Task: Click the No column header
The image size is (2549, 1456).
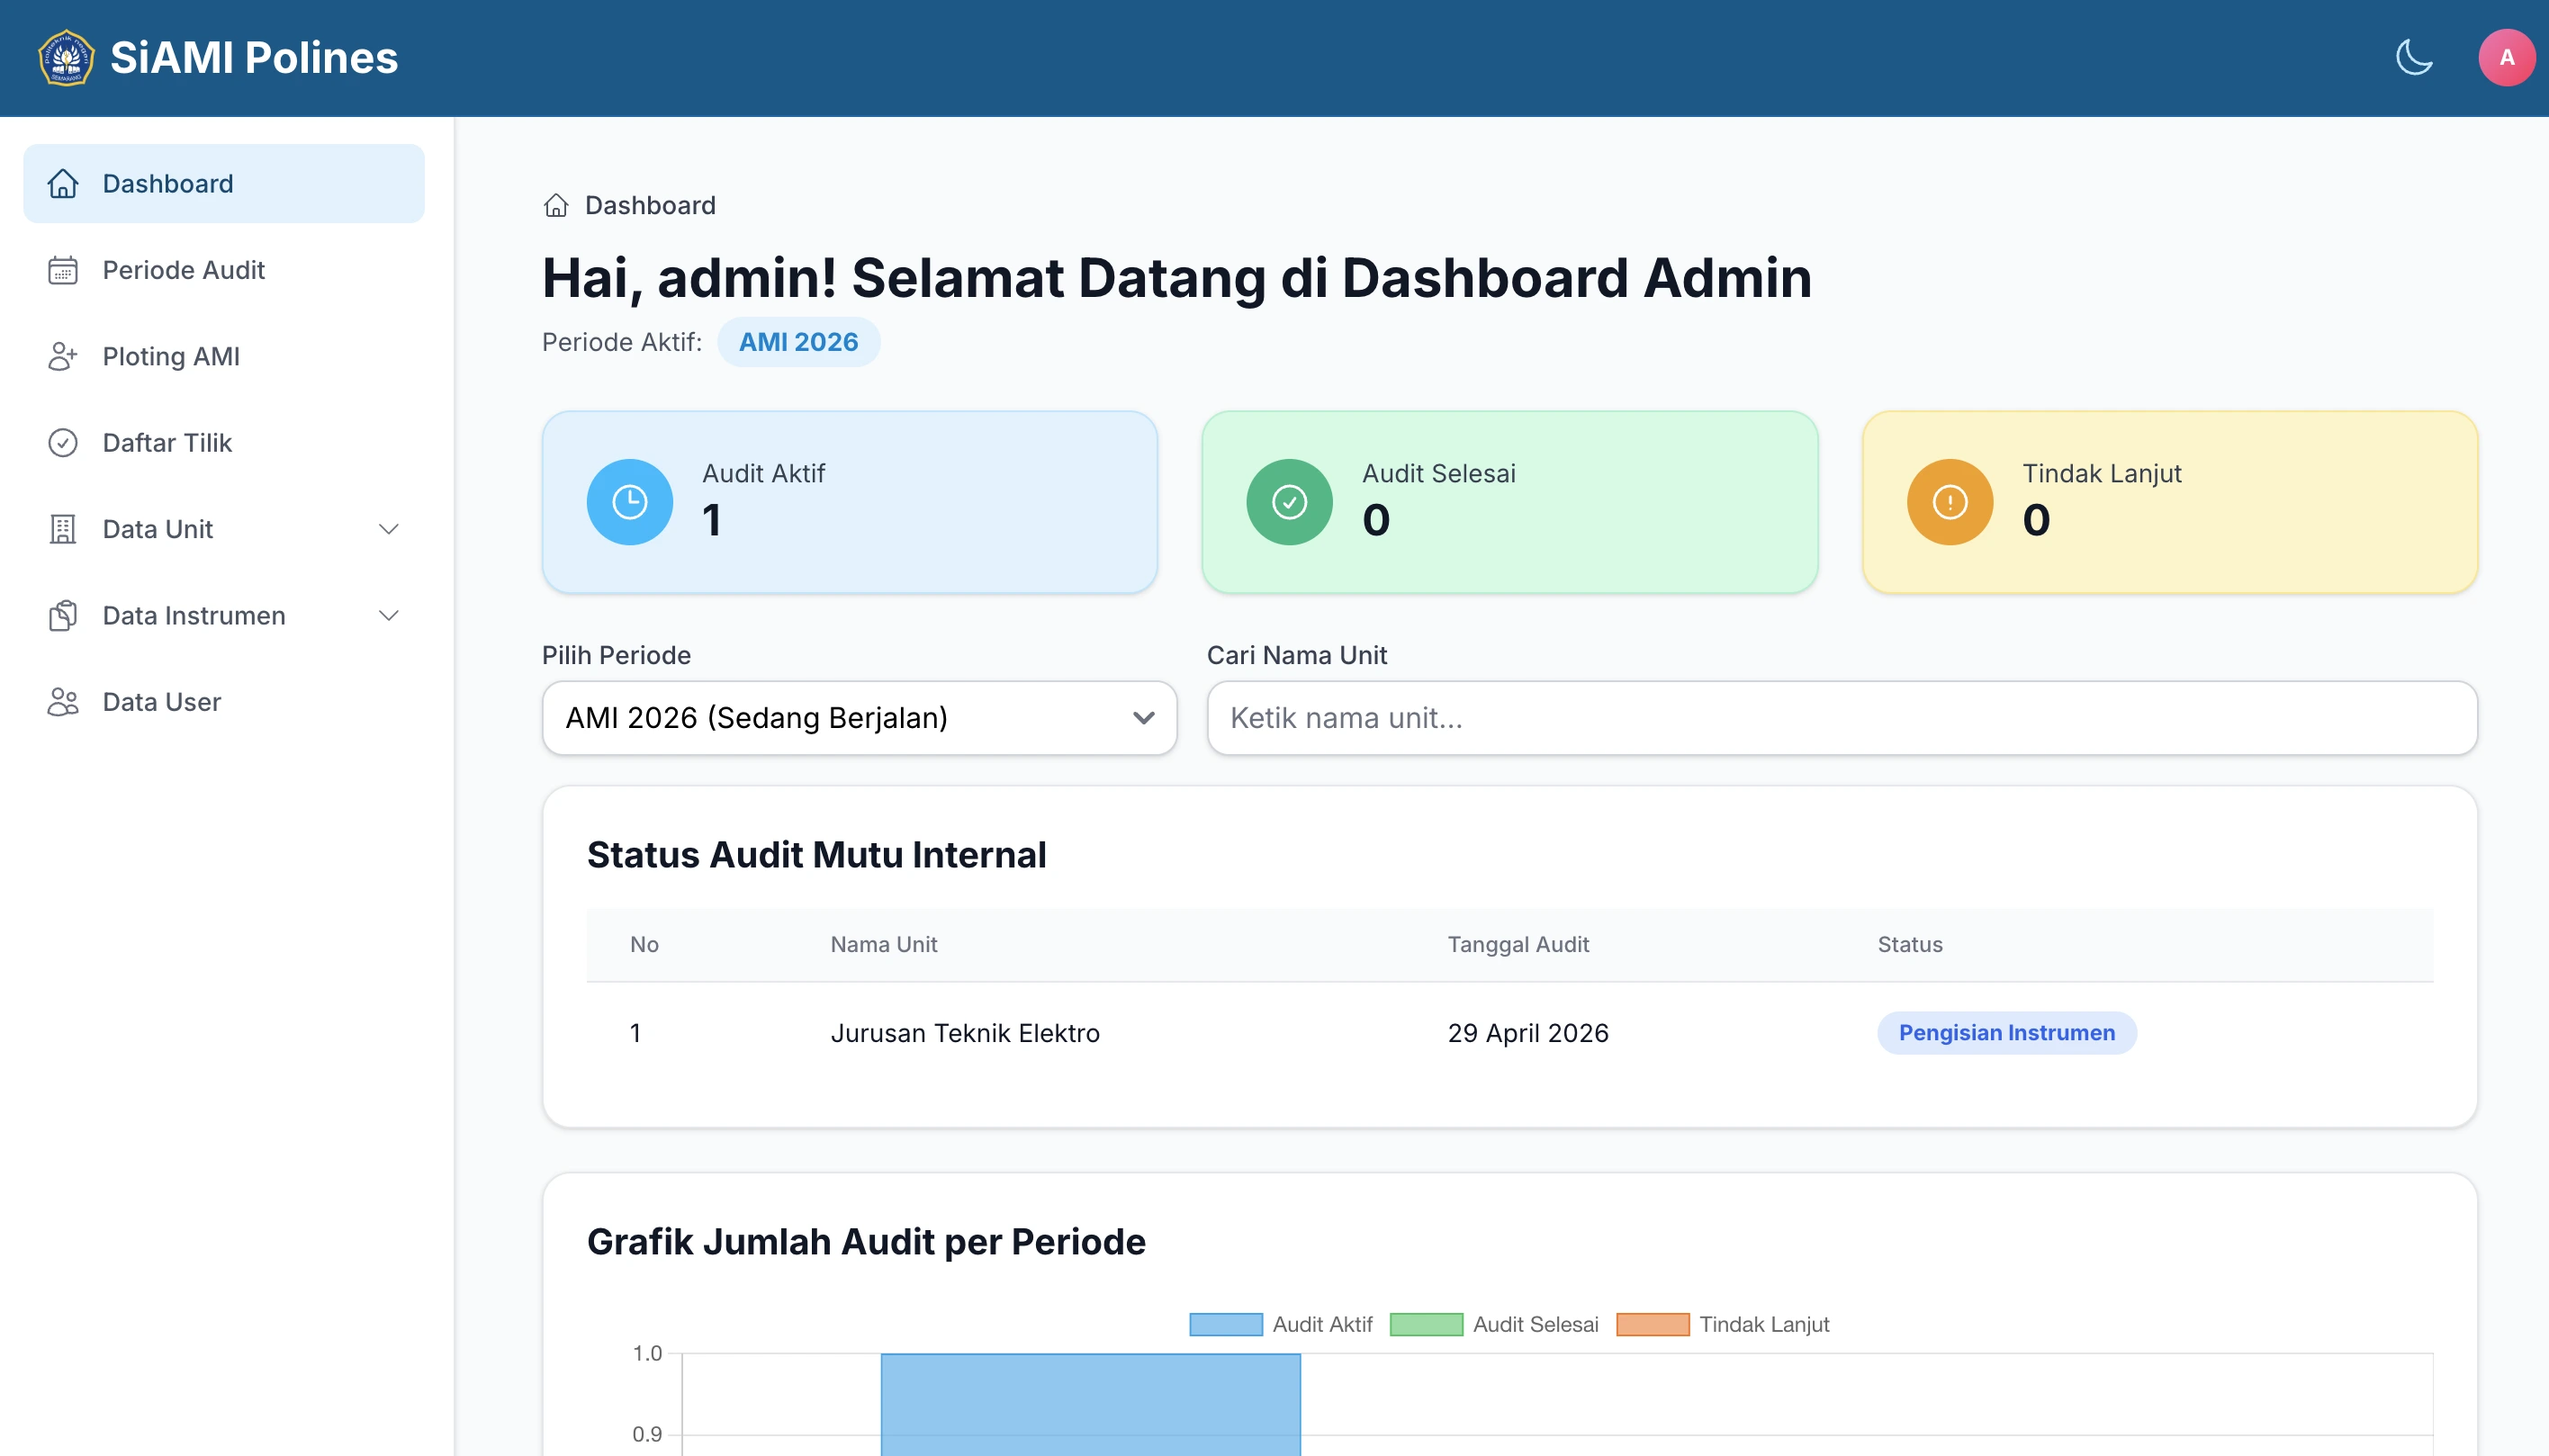Action: (644, 945)
